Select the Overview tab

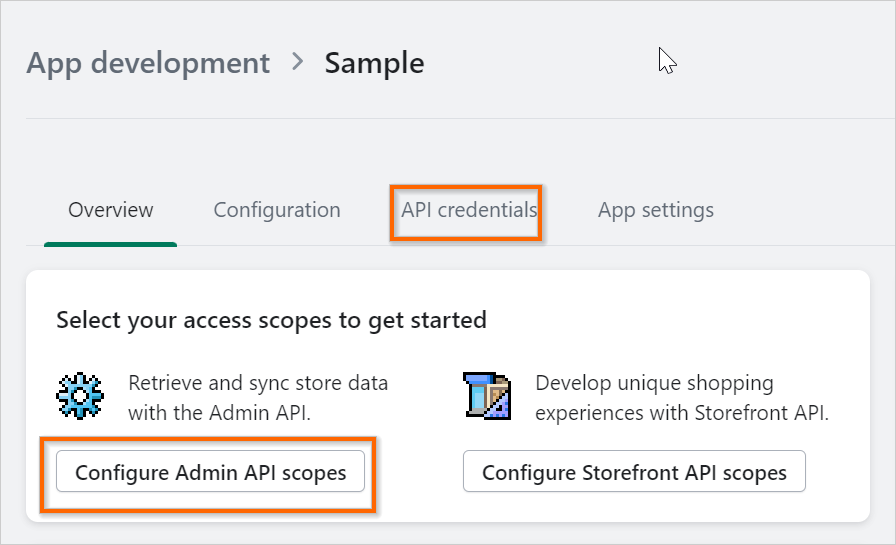coord(110,210)
